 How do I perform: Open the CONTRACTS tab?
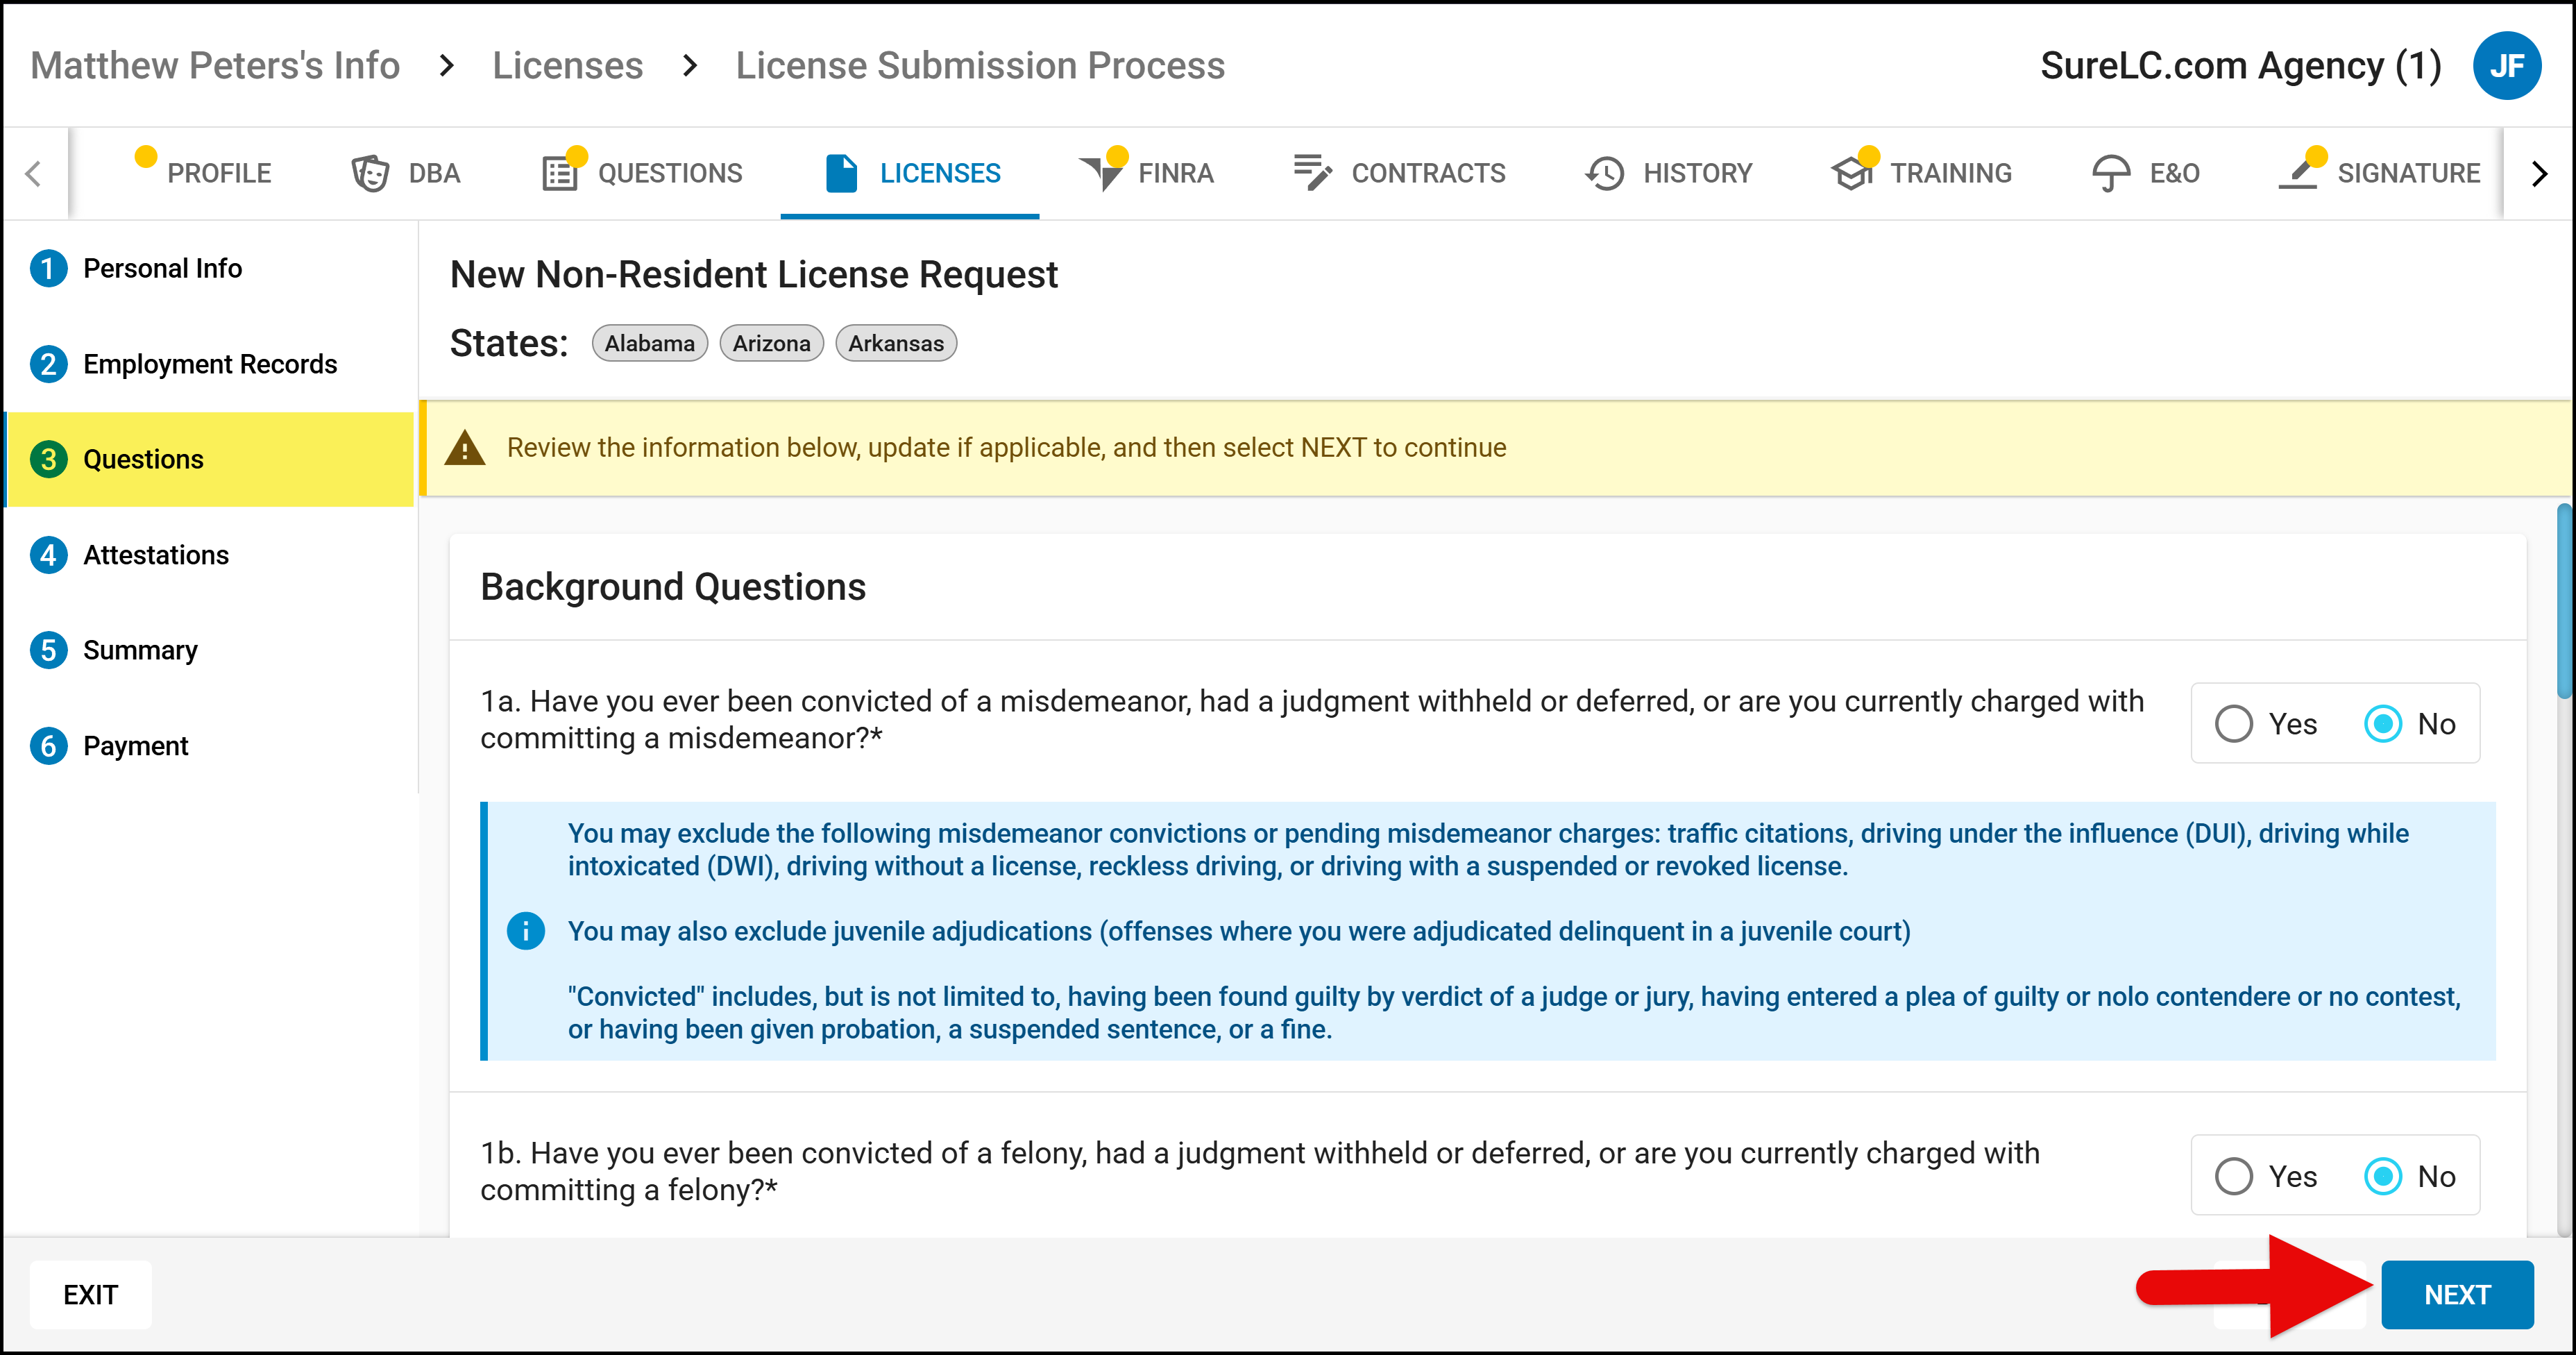pyautogui.click(x=1399, y=173)
